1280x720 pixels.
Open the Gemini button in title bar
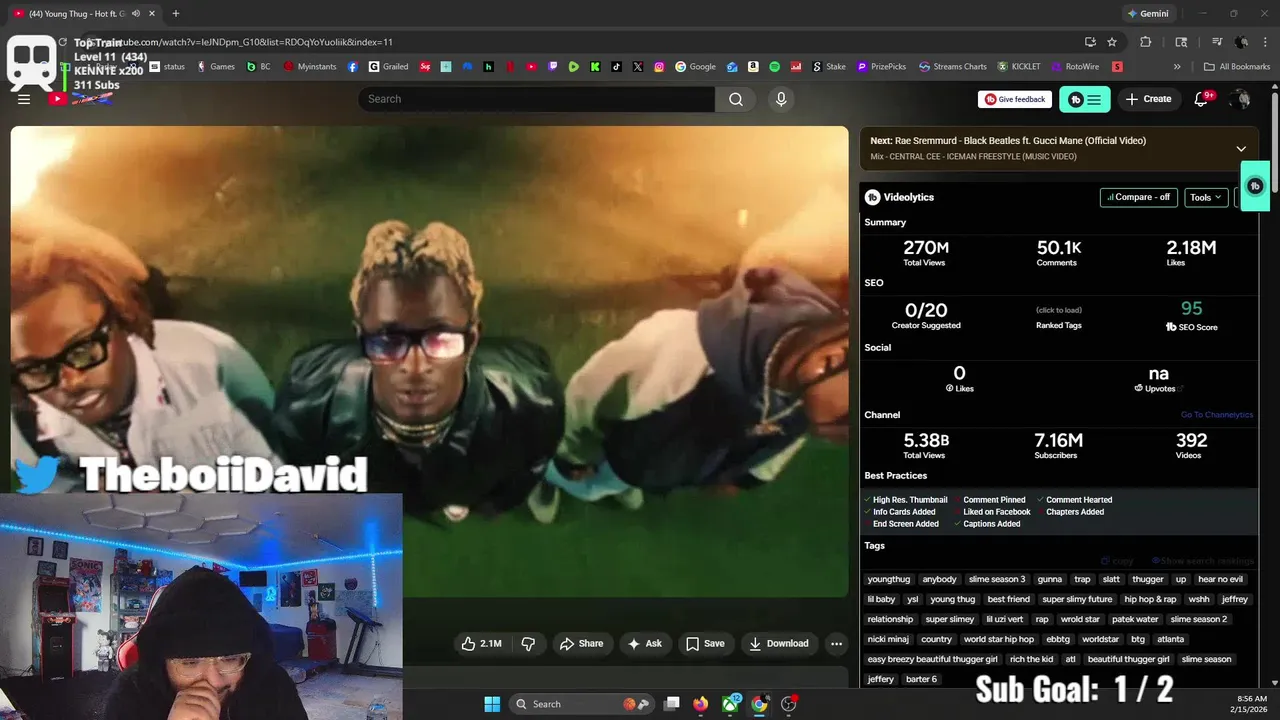click(1147, 14)
